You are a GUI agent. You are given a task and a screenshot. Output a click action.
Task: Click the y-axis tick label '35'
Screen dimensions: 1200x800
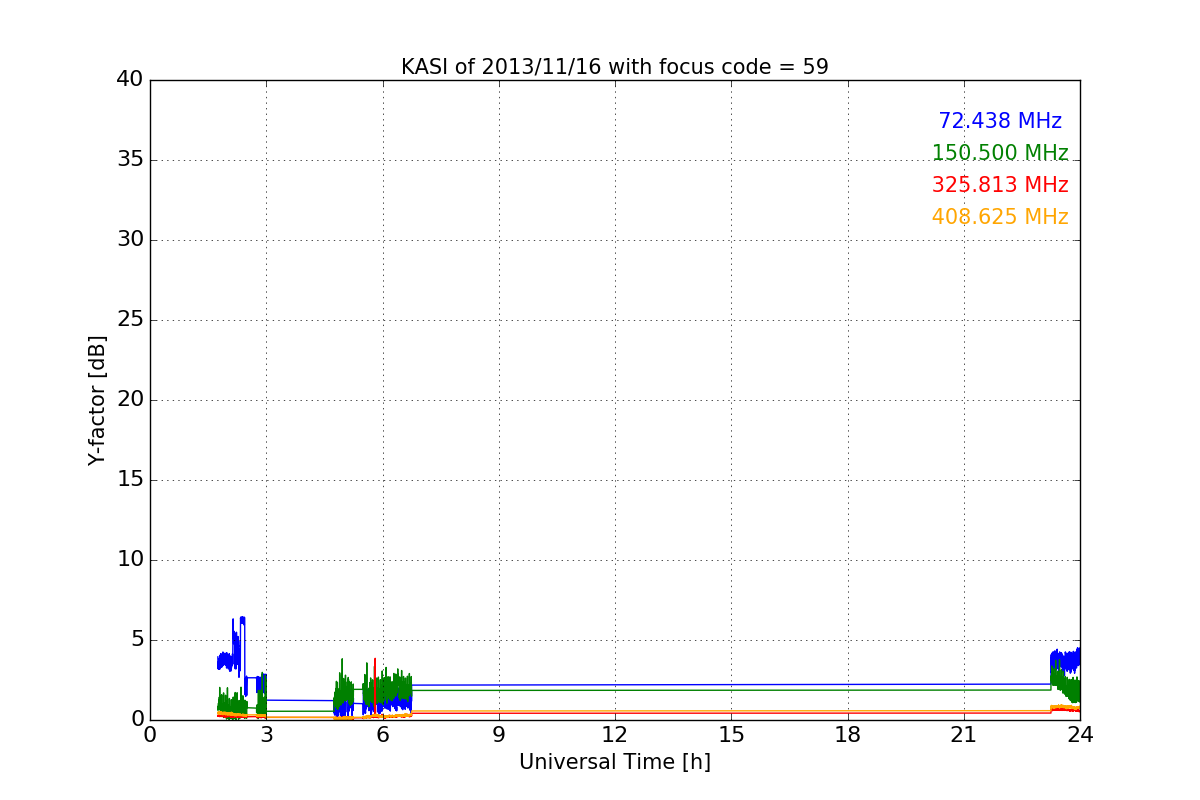pyautogui.click(x=130, y=160)
